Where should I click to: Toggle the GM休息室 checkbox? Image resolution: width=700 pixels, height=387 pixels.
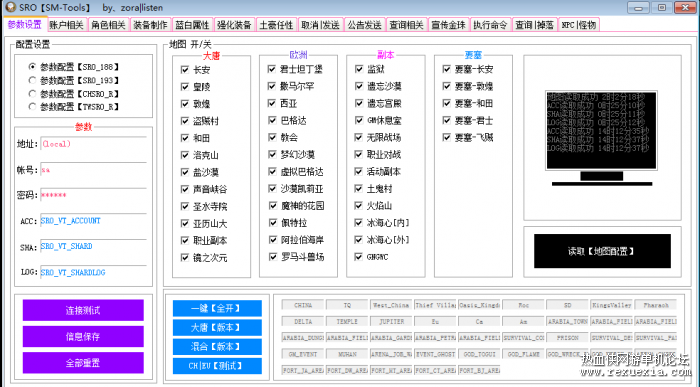pyautogui.click(x=358, y=120)
